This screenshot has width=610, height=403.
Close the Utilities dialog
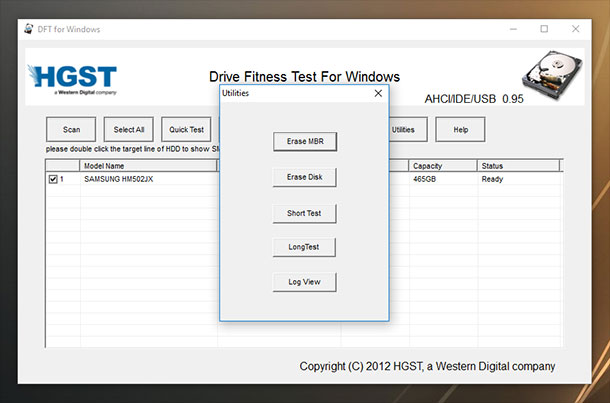click(x=378, y=93)
